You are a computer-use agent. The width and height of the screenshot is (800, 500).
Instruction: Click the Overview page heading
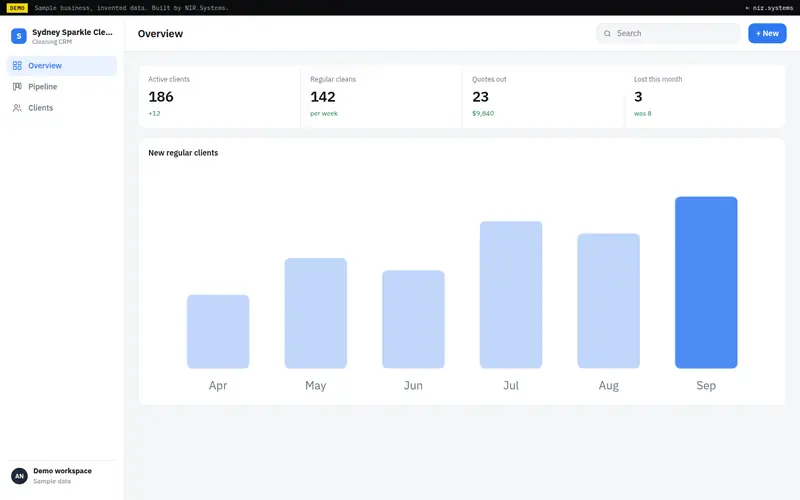coord(160,34)
